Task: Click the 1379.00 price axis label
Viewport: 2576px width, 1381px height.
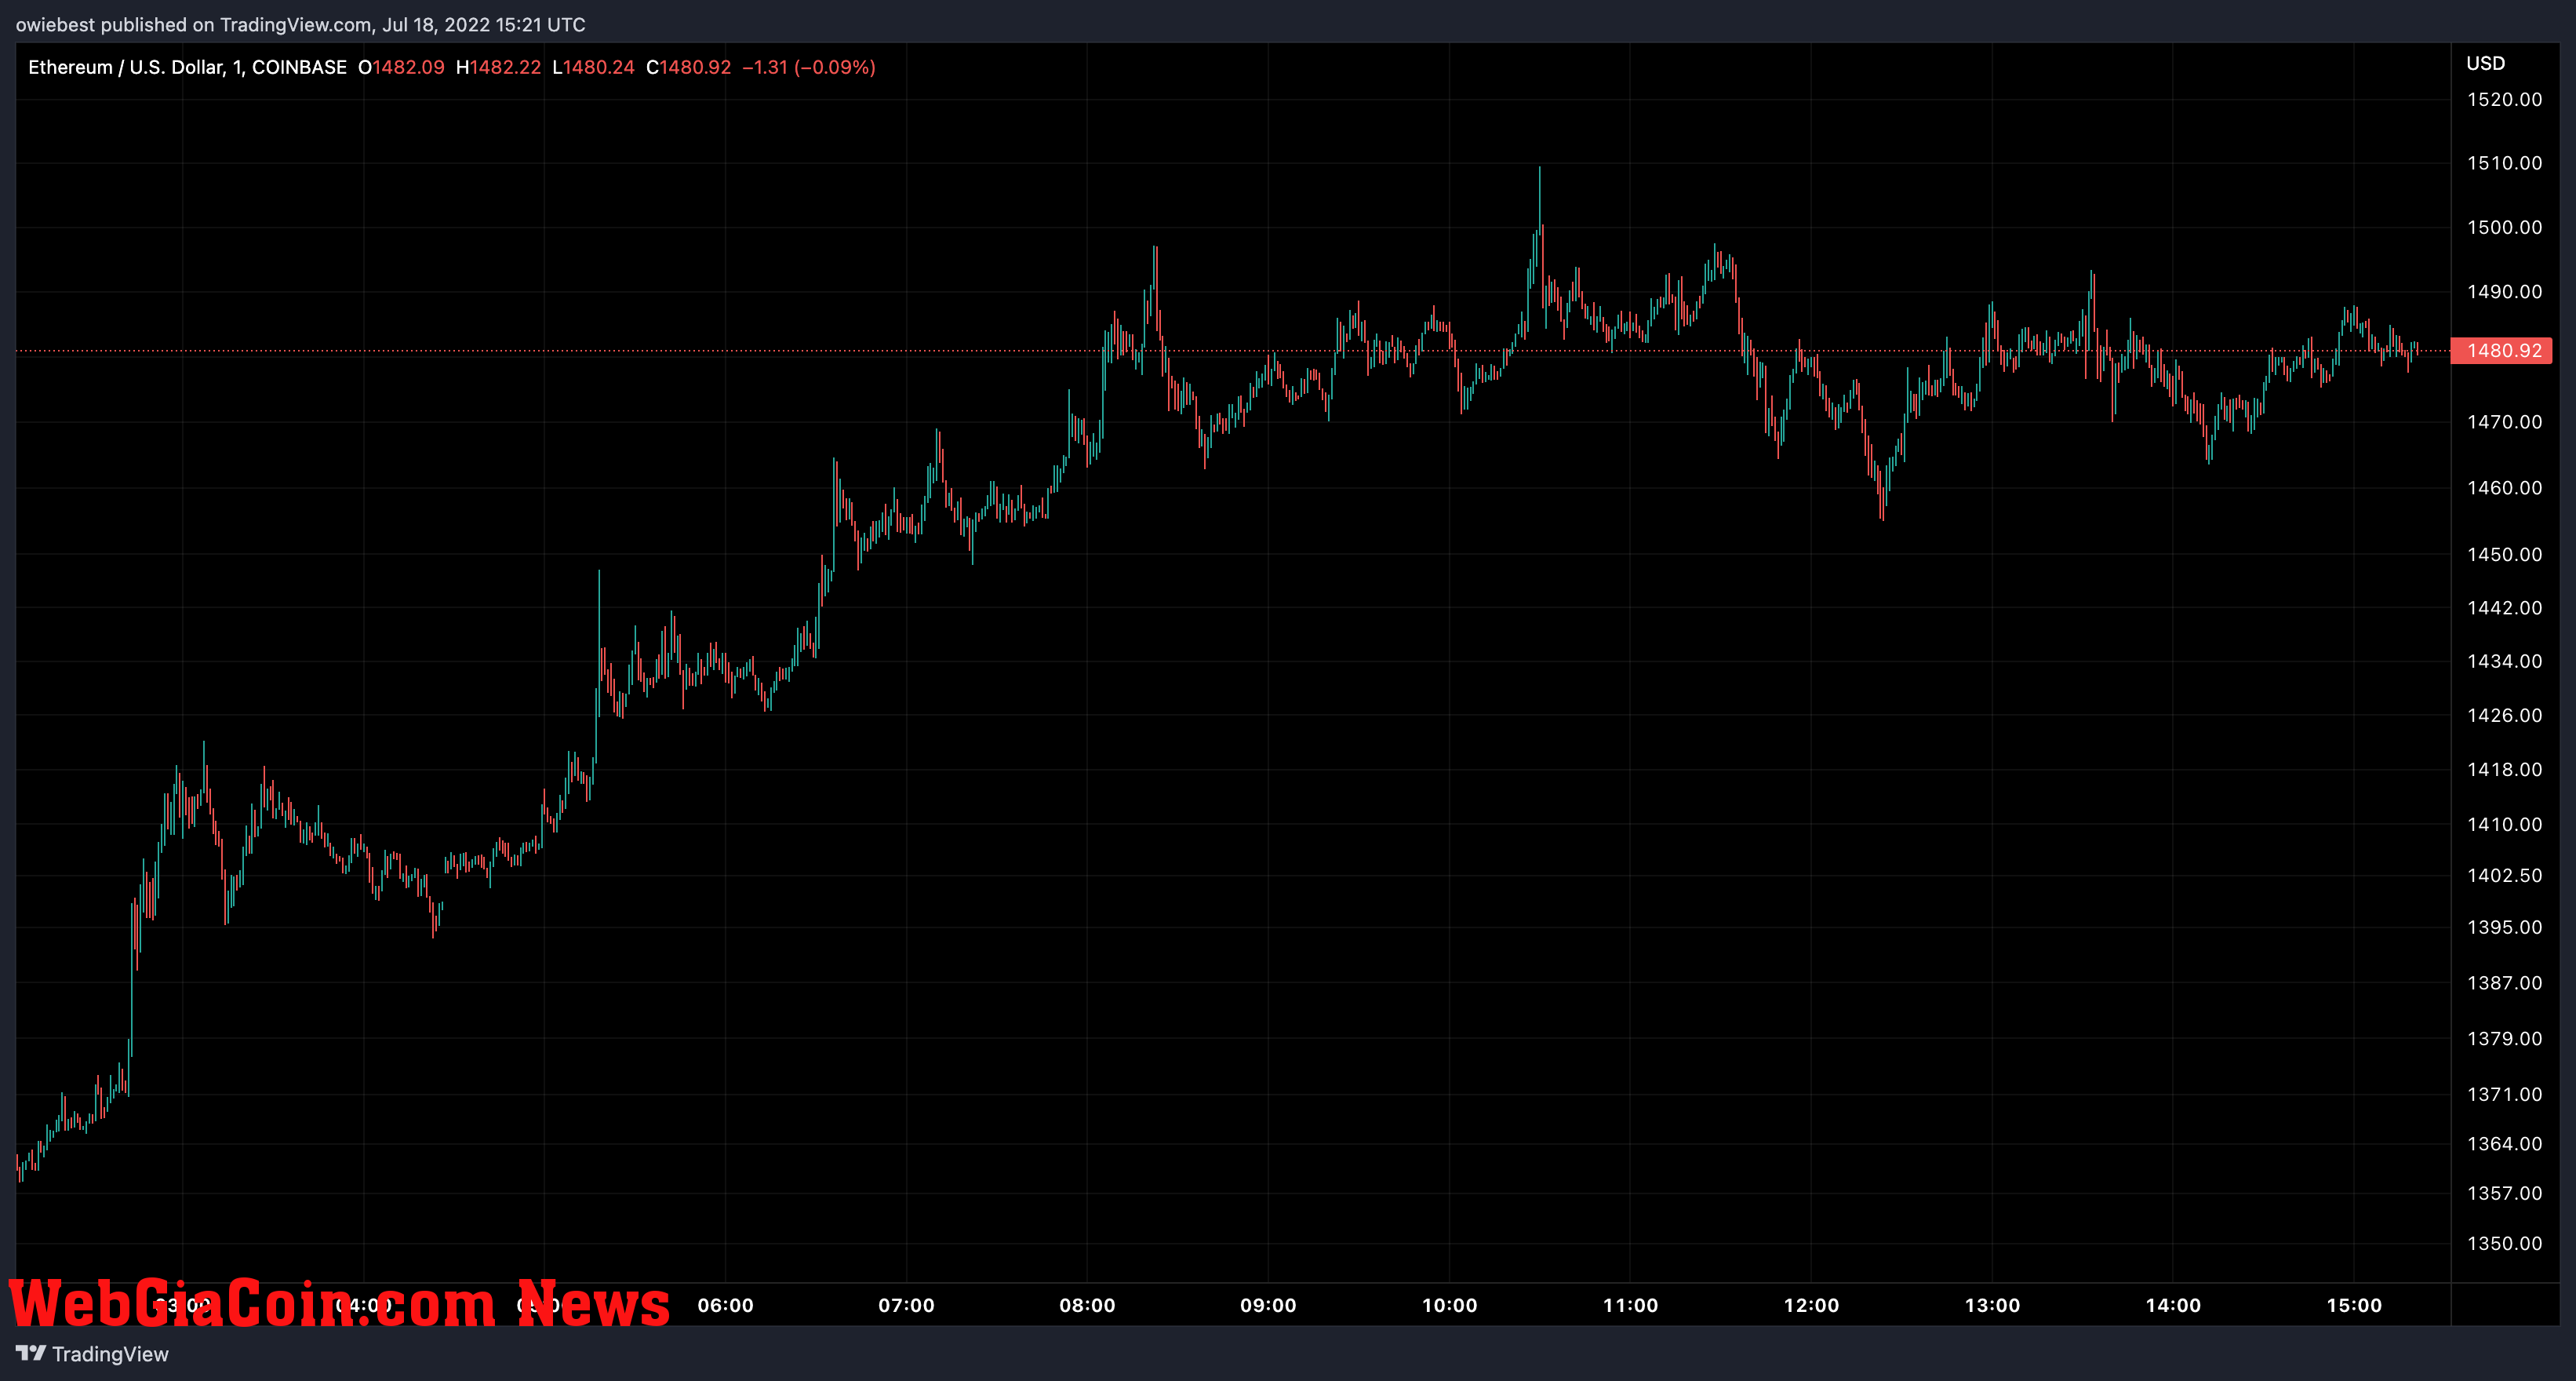Action: point(2504,1038)
